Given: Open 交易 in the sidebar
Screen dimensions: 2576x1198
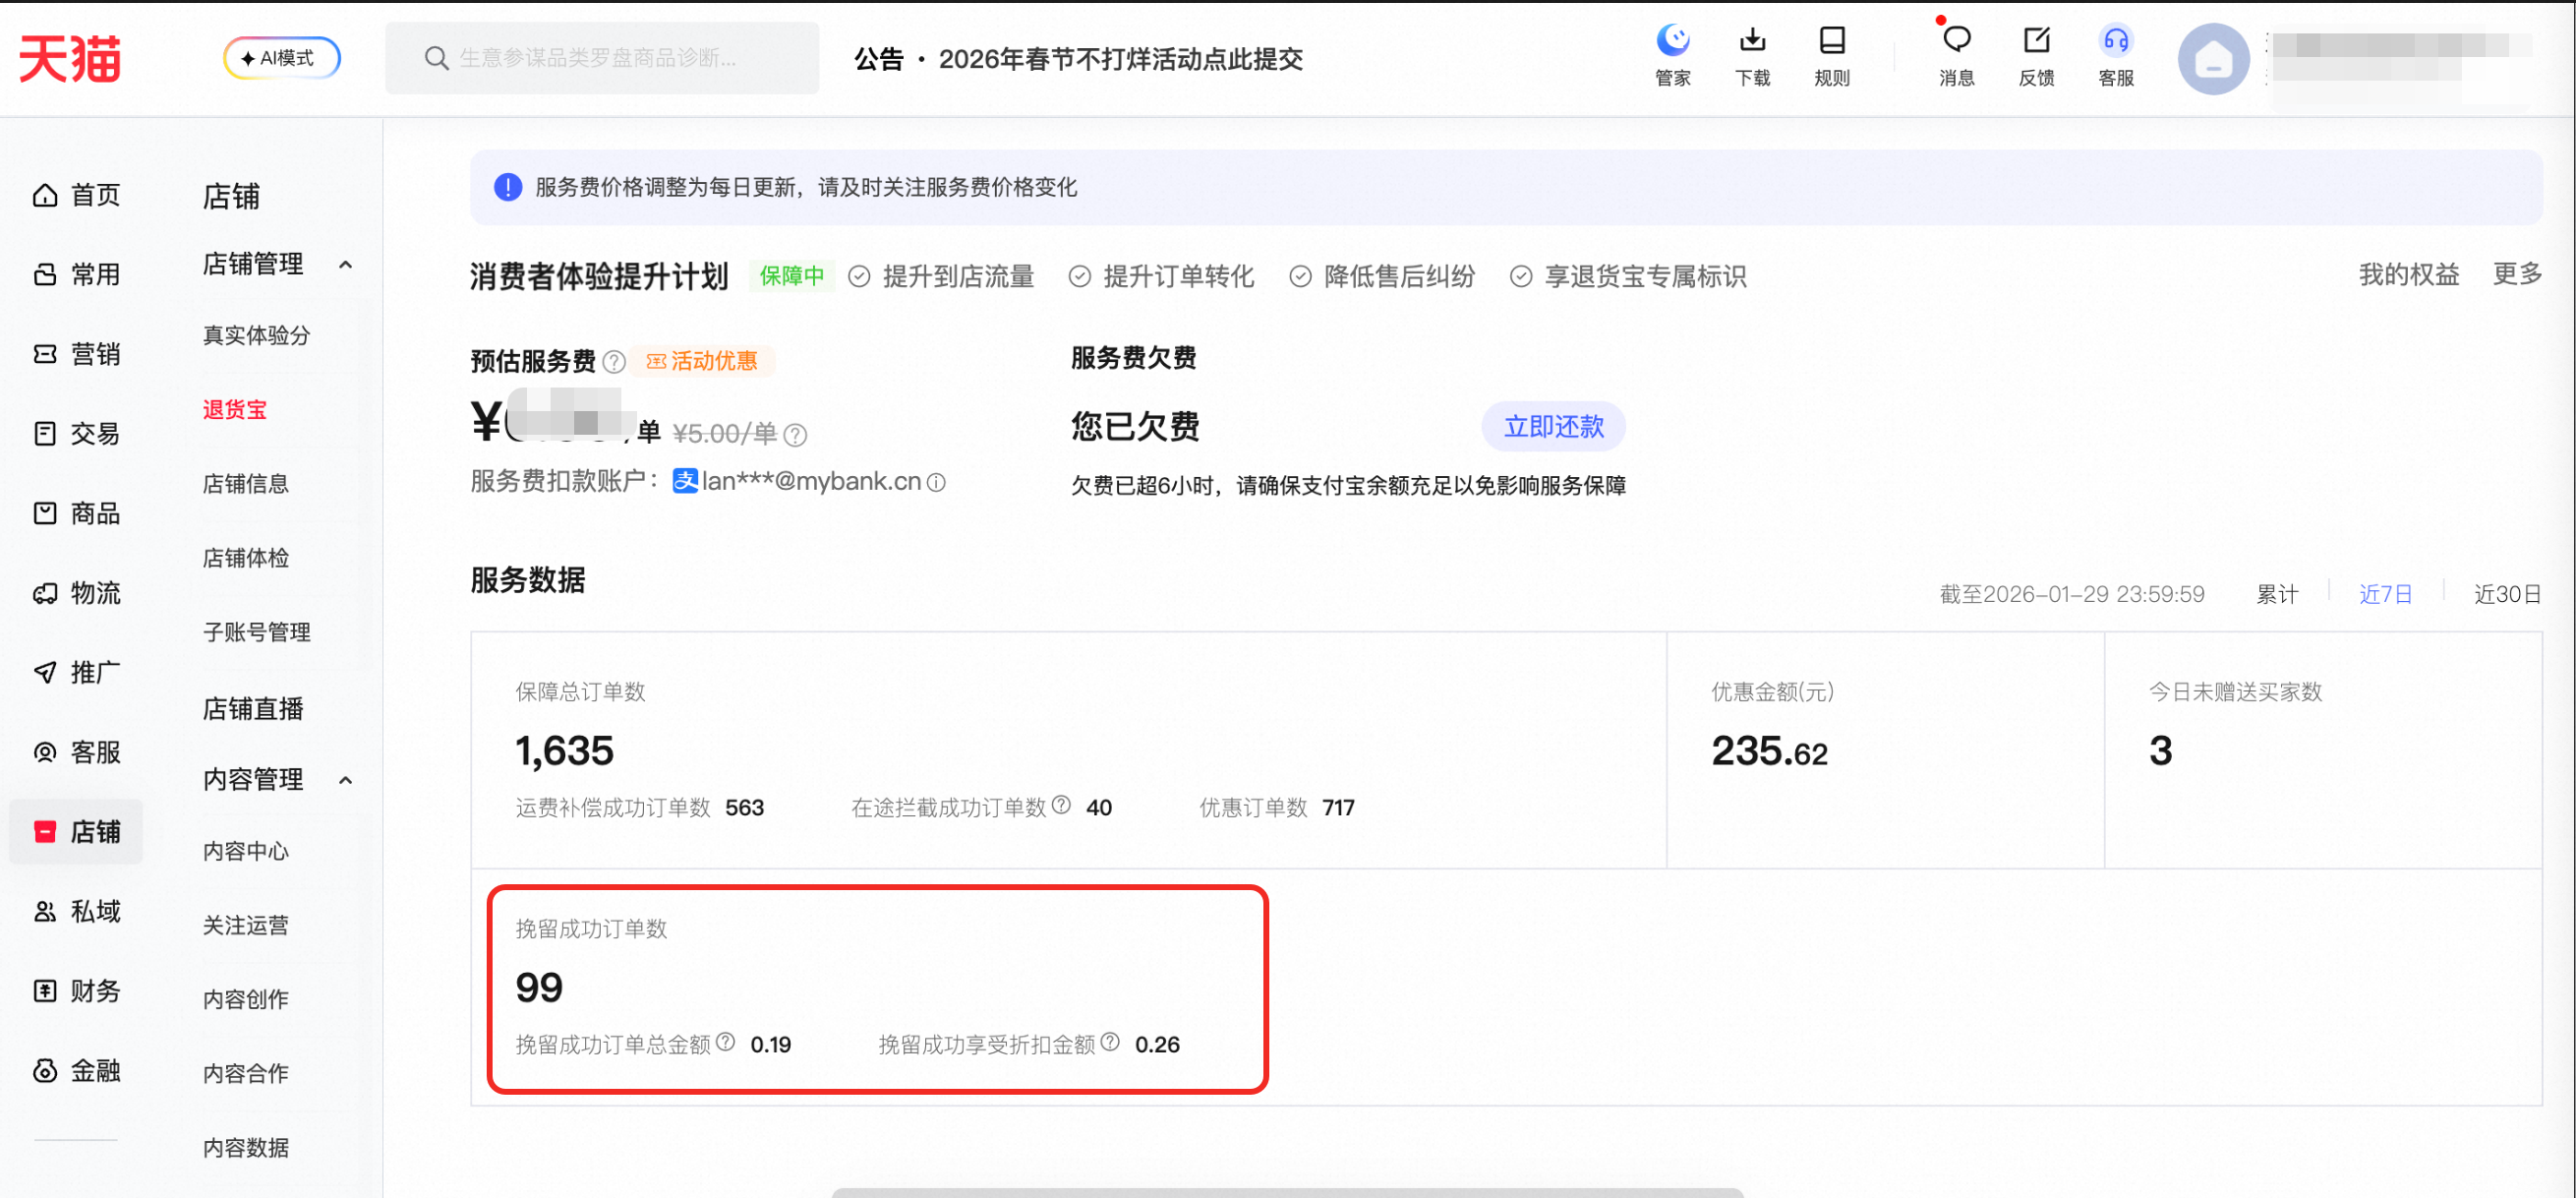Looking at the screenshot, I should [77, 433].
